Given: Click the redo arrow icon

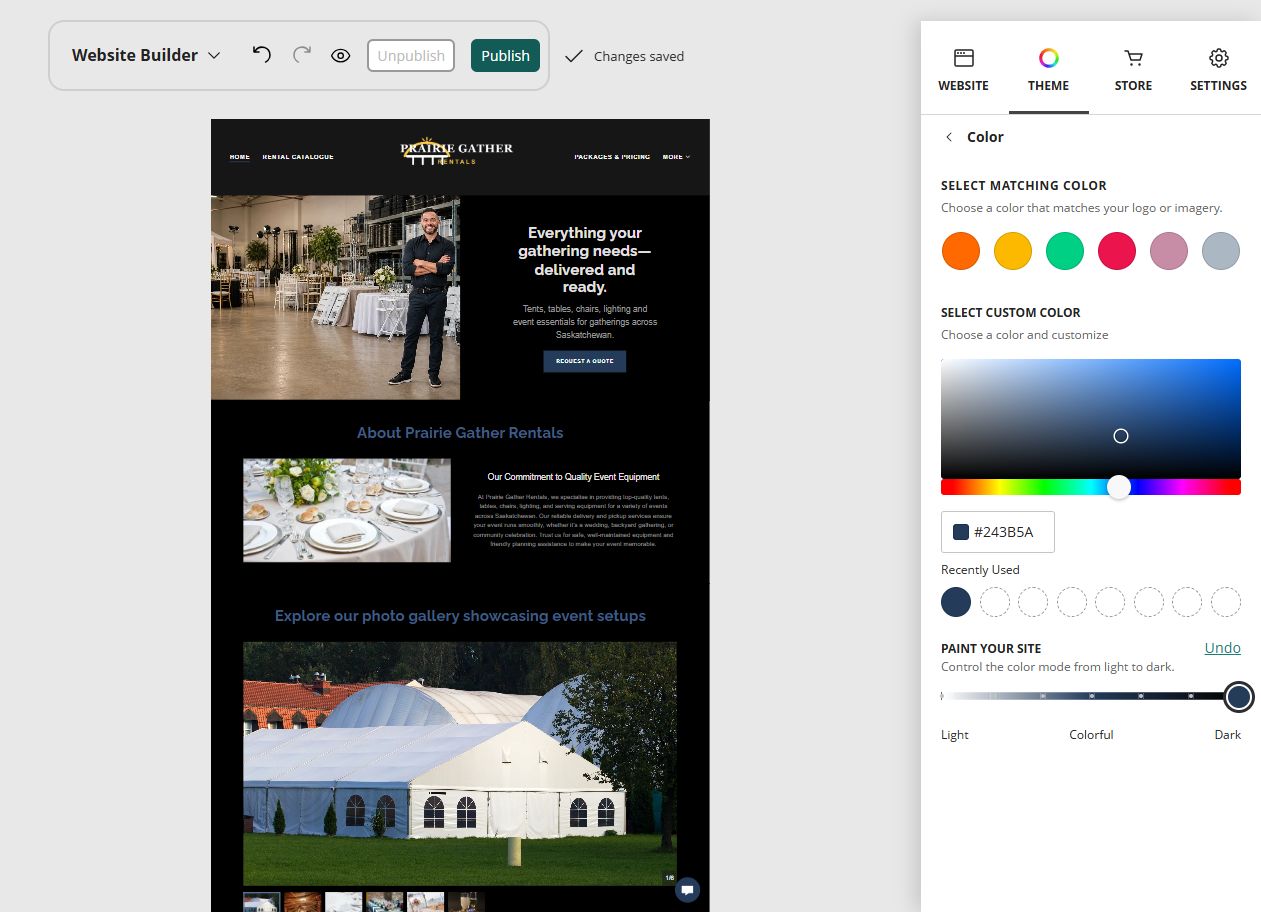Looking at the screenshot, I should coord(301,55).
